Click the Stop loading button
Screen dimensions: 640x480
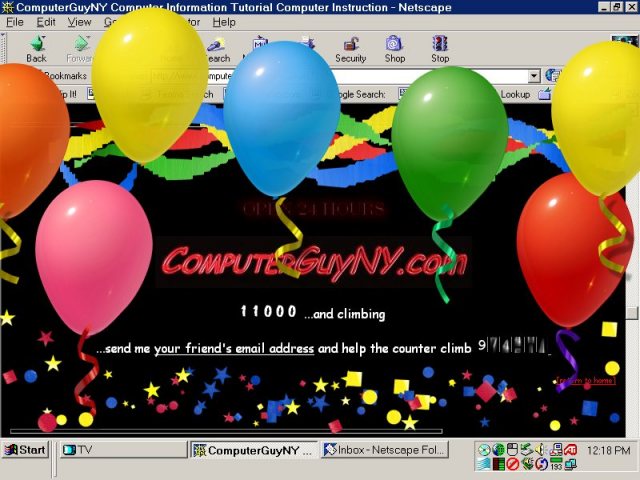click(x=440, y=49)
